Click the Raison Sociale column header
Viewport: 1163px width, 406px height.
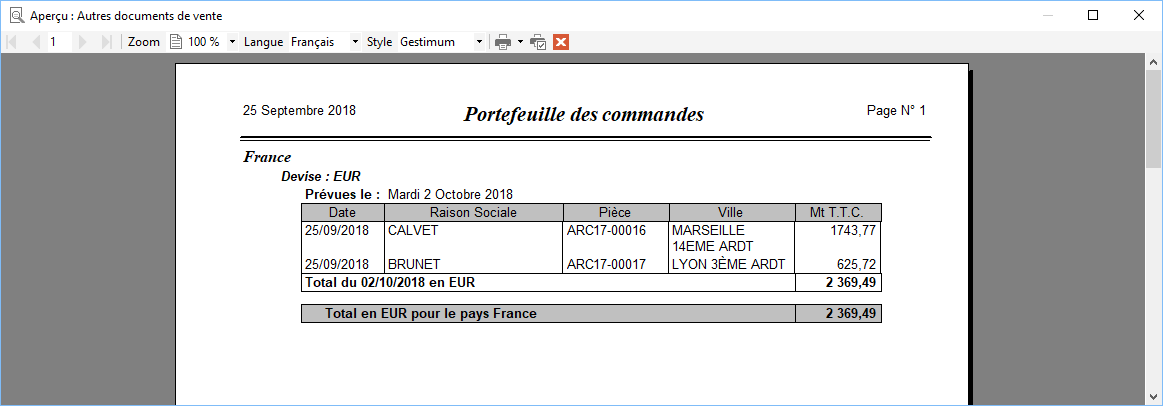(474, 212)
